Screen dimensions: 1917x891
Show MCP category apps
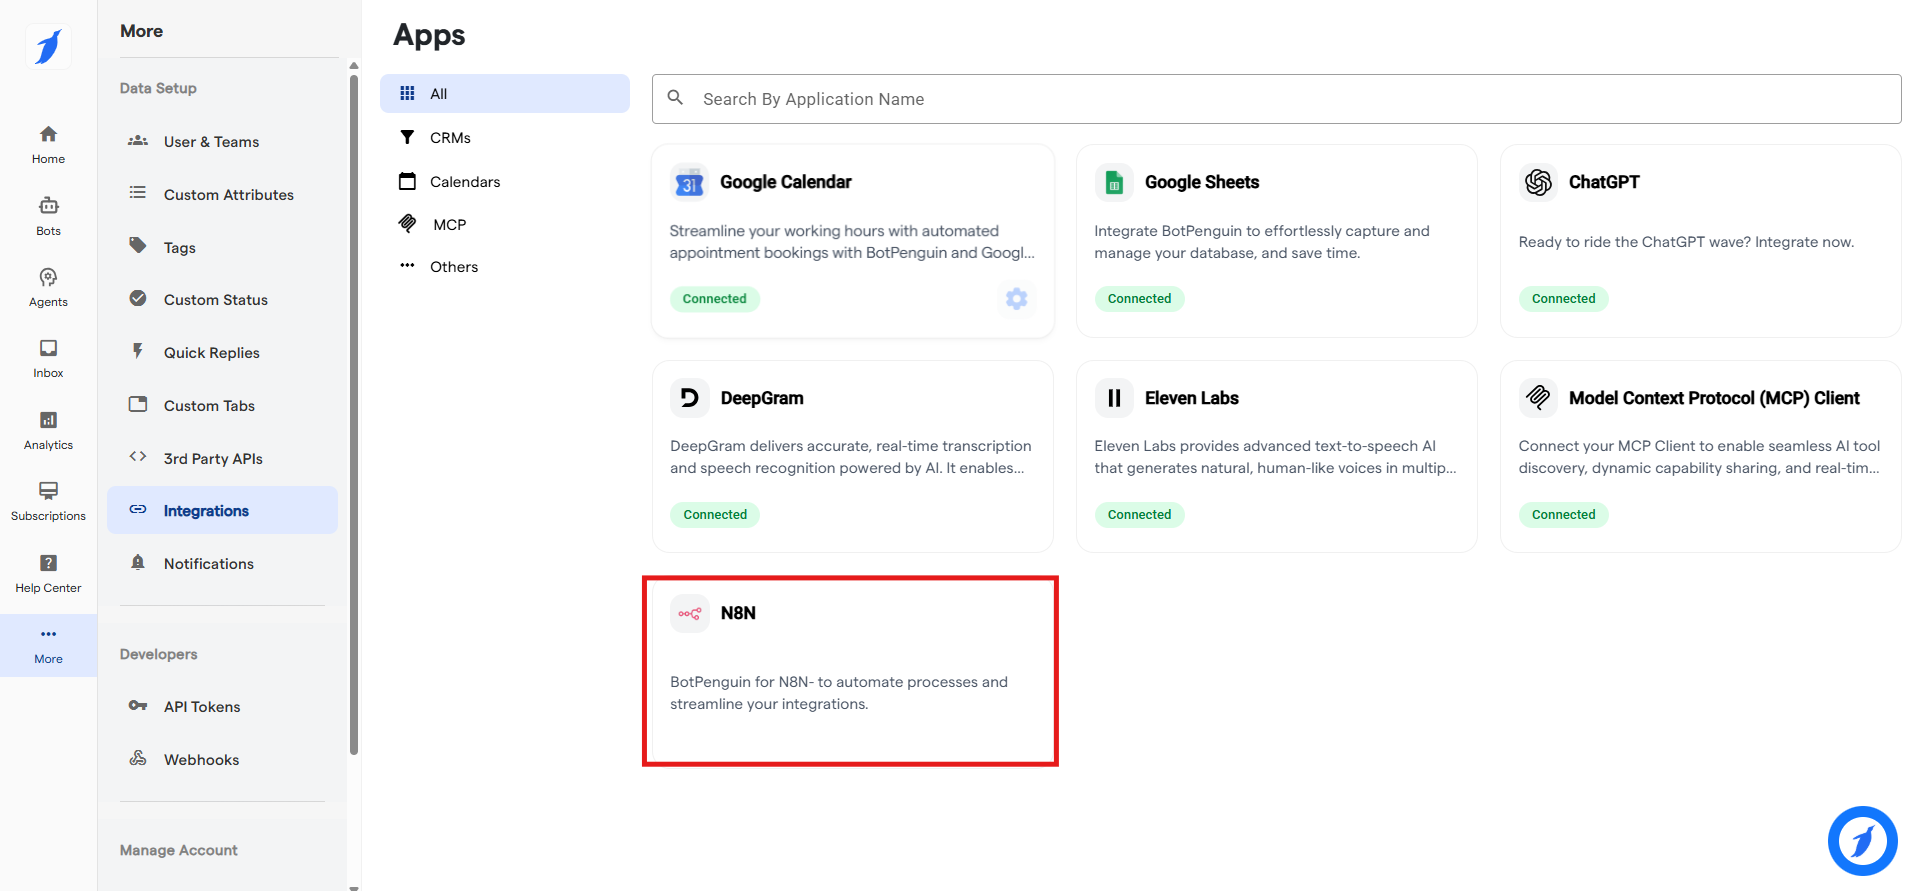click(x=449, y=225)
